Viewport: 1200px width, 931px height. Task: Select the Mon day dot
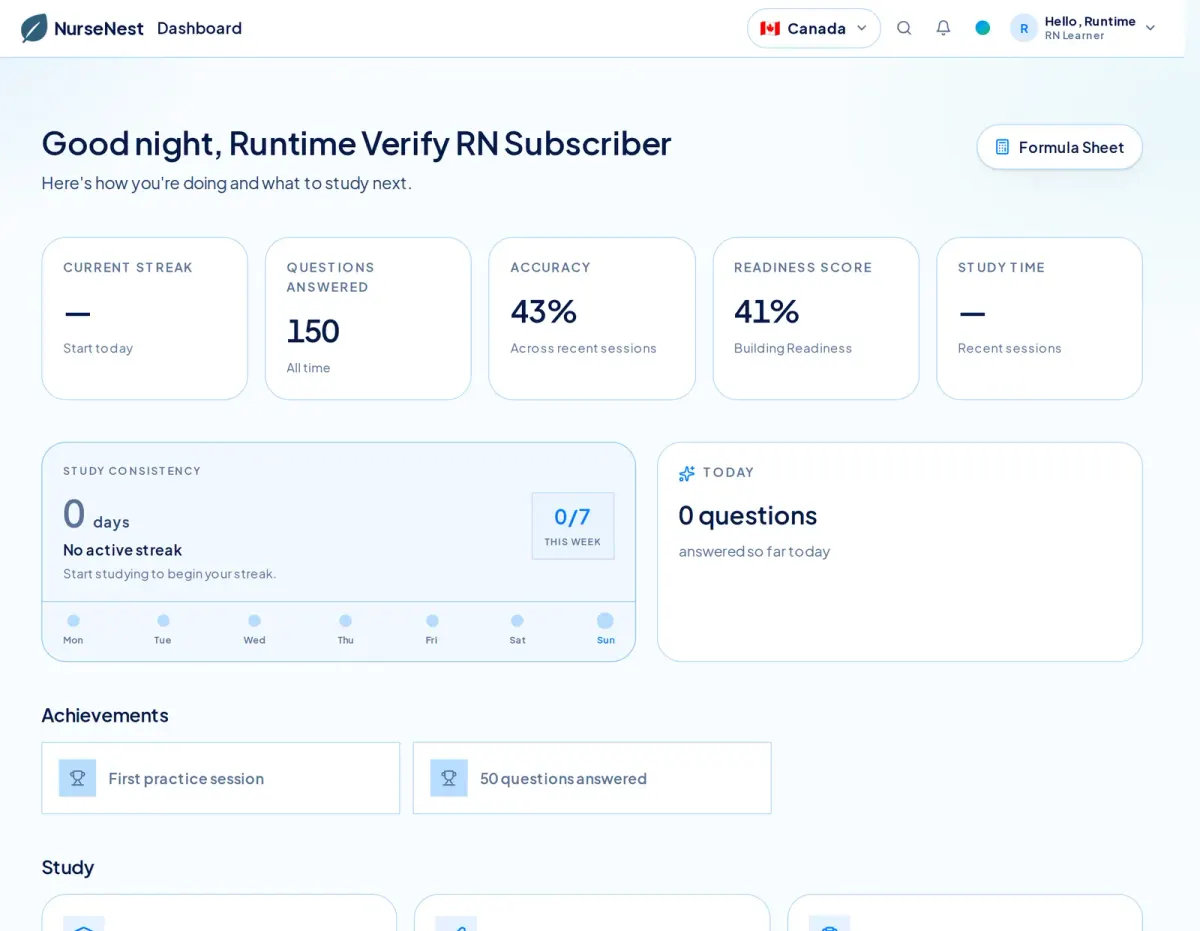tap(73, 621)
